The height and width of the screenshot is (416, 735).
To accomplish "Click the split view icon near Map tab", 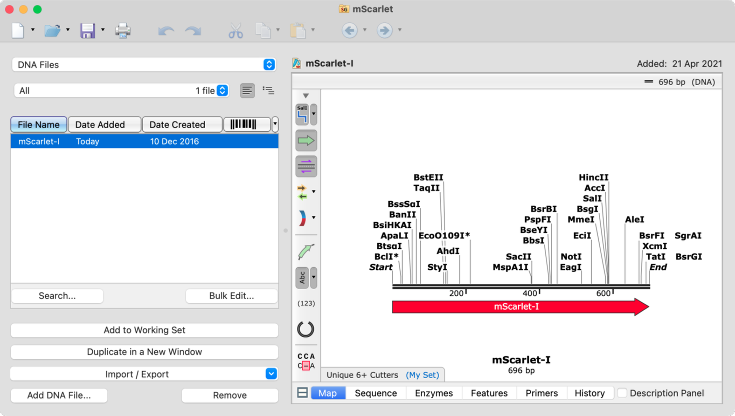I will pos(303,393).
